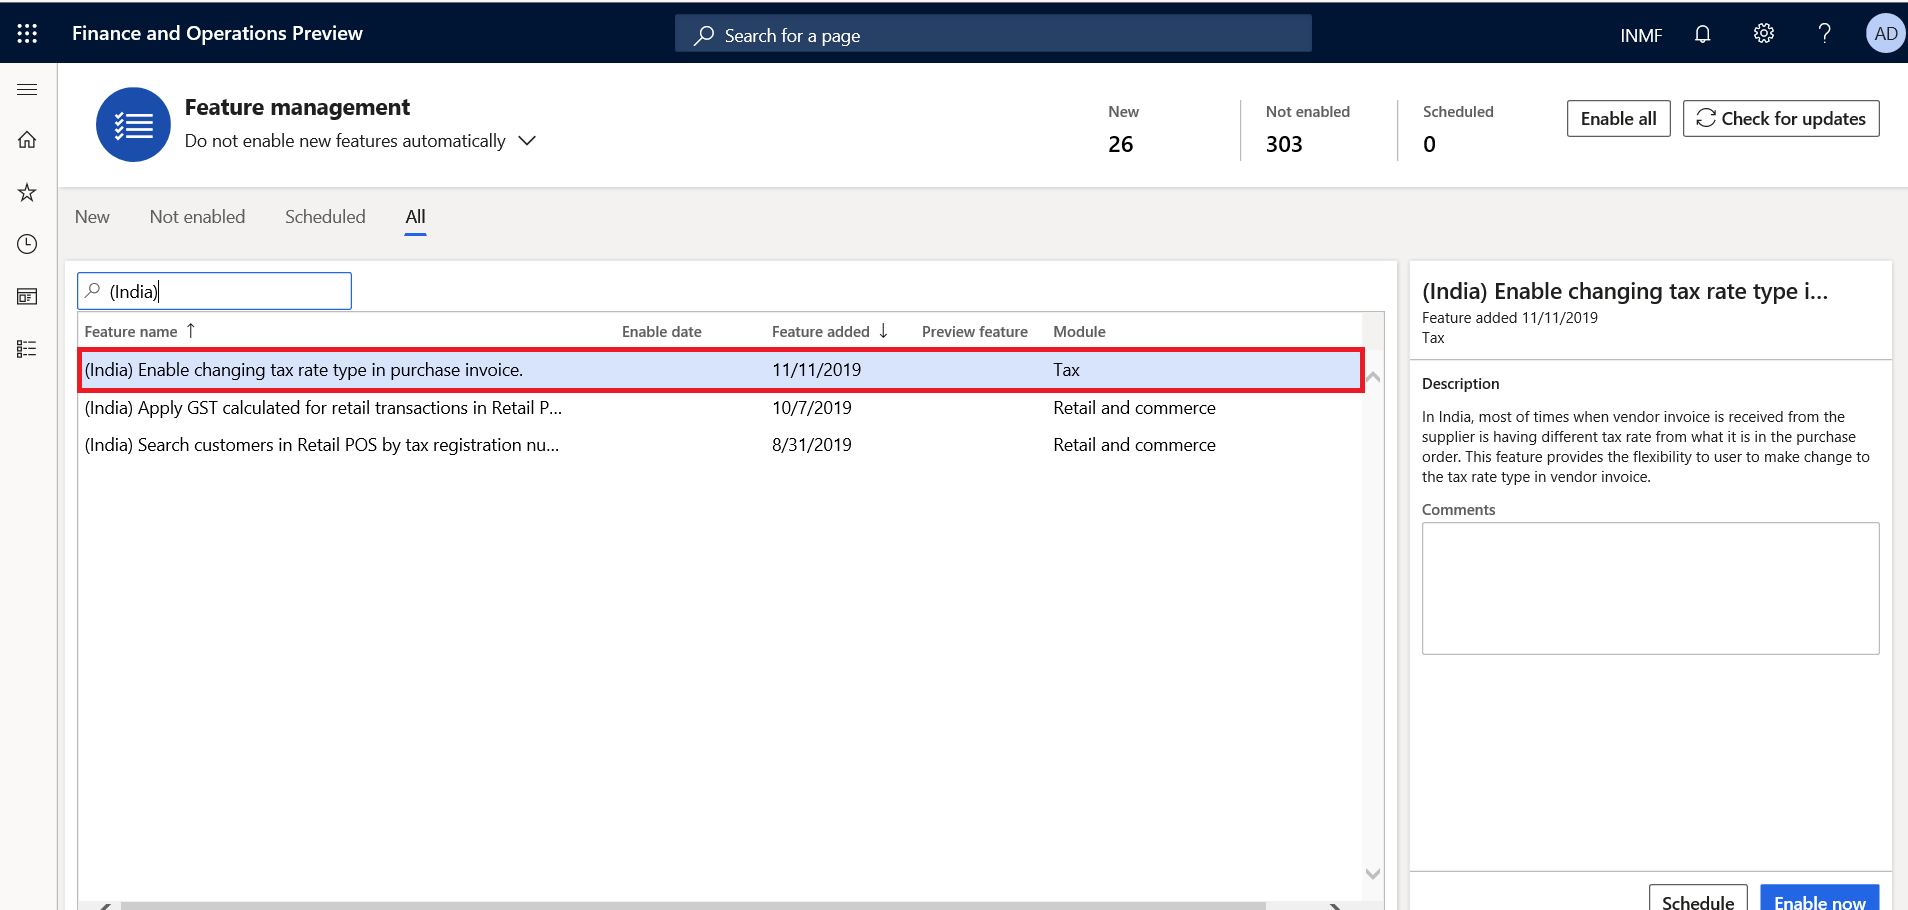This screenshot has width=1908, height=910.
Task: Click the Not enabled count tile showing 303
Action: click(x=1308, y=130)
